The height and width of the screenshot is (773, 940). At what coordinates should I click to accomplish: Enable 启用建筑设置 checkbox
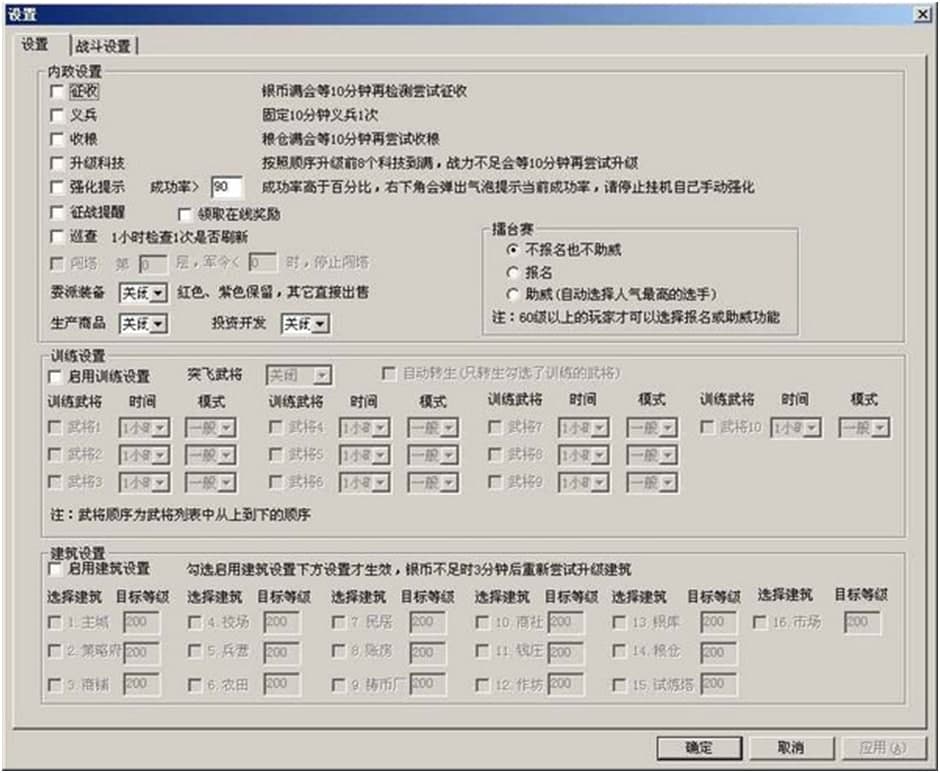55,569
